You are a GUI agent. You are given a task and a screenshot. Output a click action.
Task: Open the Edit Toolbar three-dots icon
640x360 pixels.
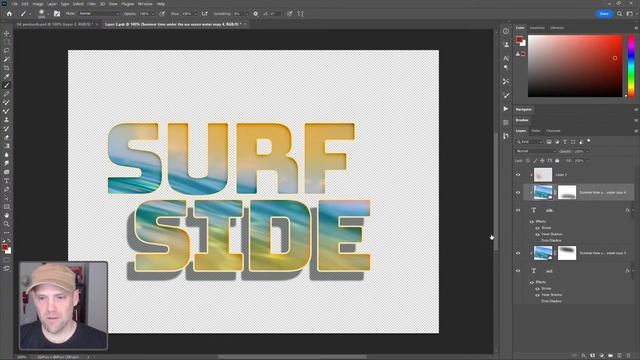(7, 233)
